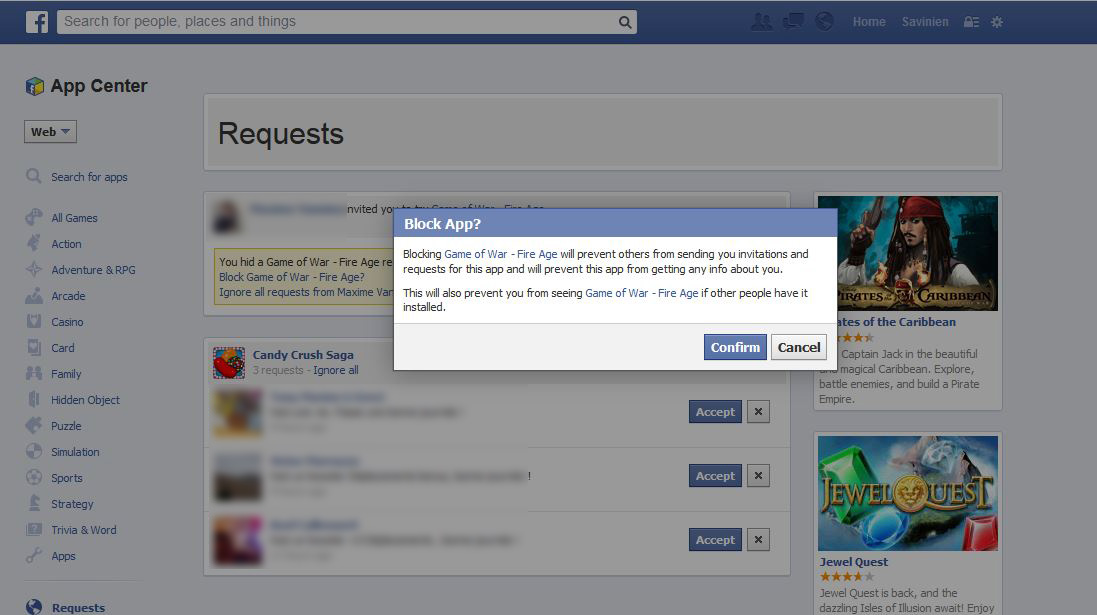Open the Savinien profile link
This screenshot has height=615, width=1097.
coord(925,22)
